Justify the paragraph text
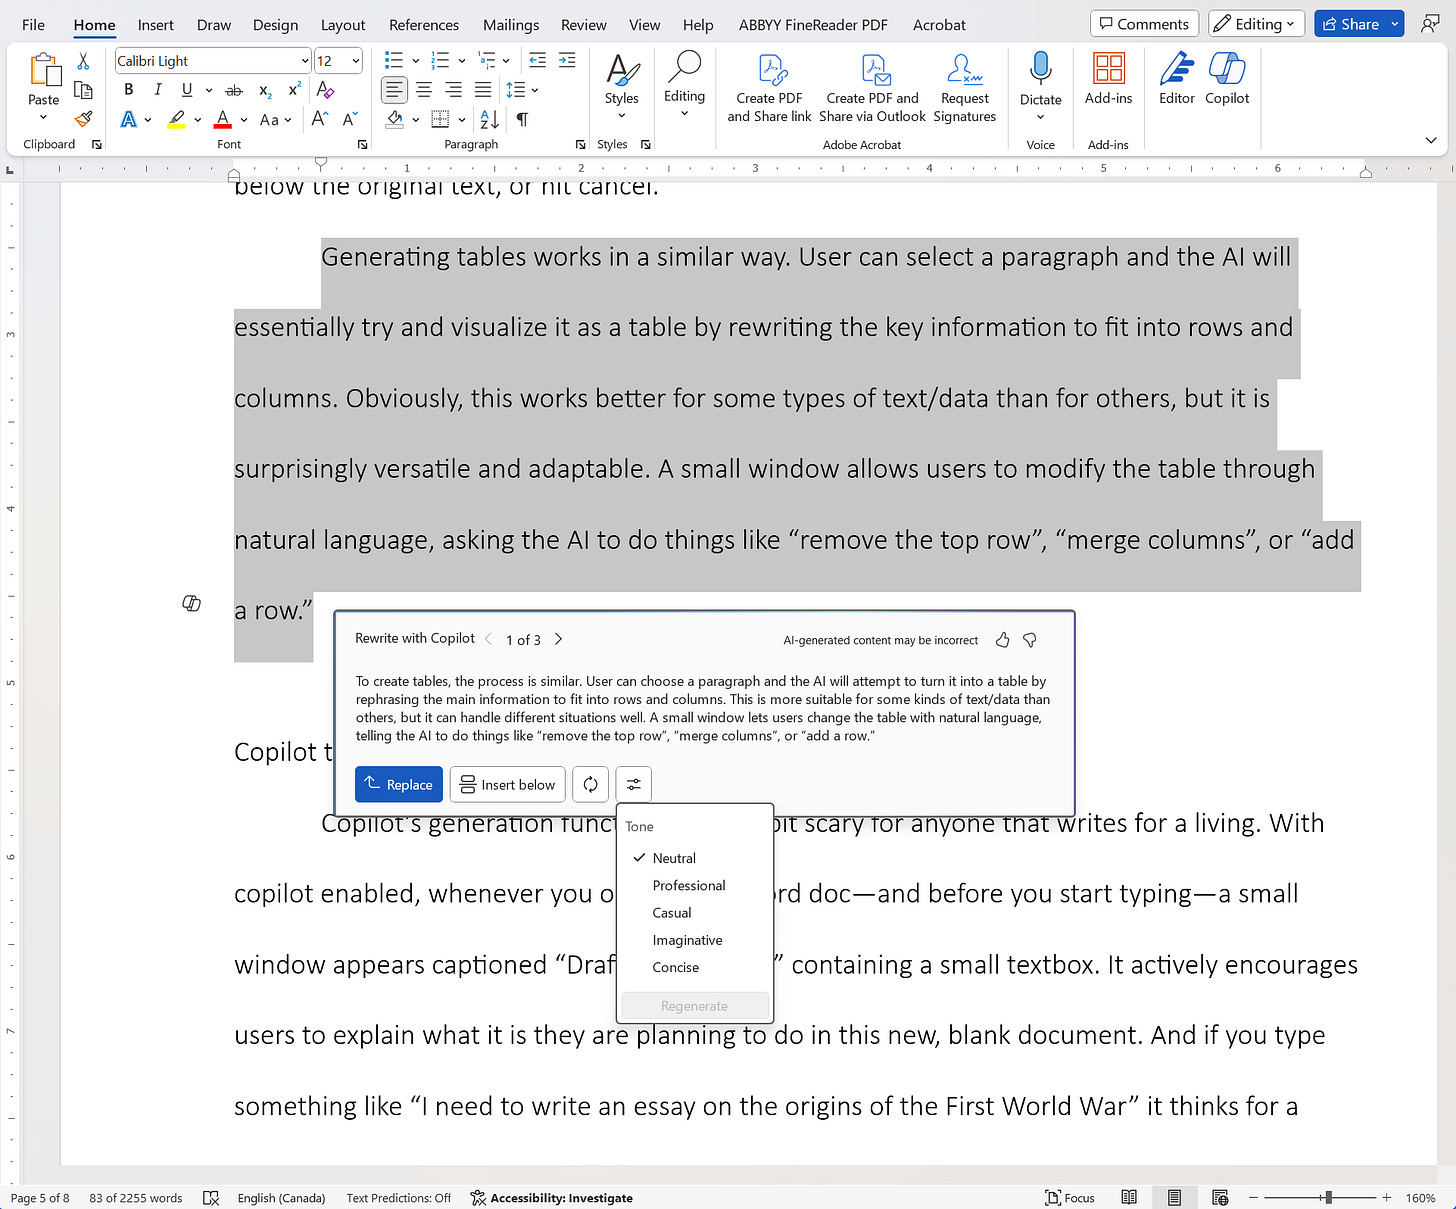The width and height of the screenshot is (1456, 1209). (483, 90)
